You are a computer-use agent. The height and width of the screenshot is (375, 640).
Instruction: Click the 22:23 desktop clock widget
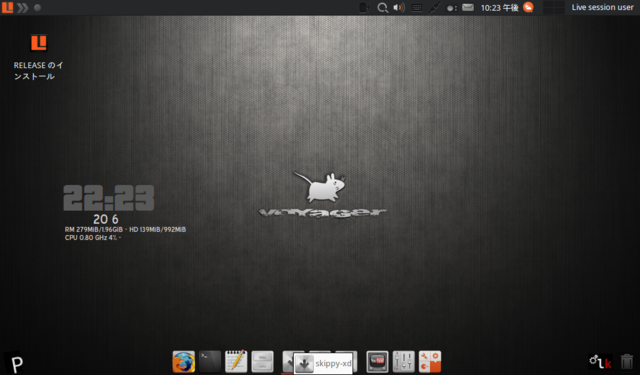pos(109,198)
